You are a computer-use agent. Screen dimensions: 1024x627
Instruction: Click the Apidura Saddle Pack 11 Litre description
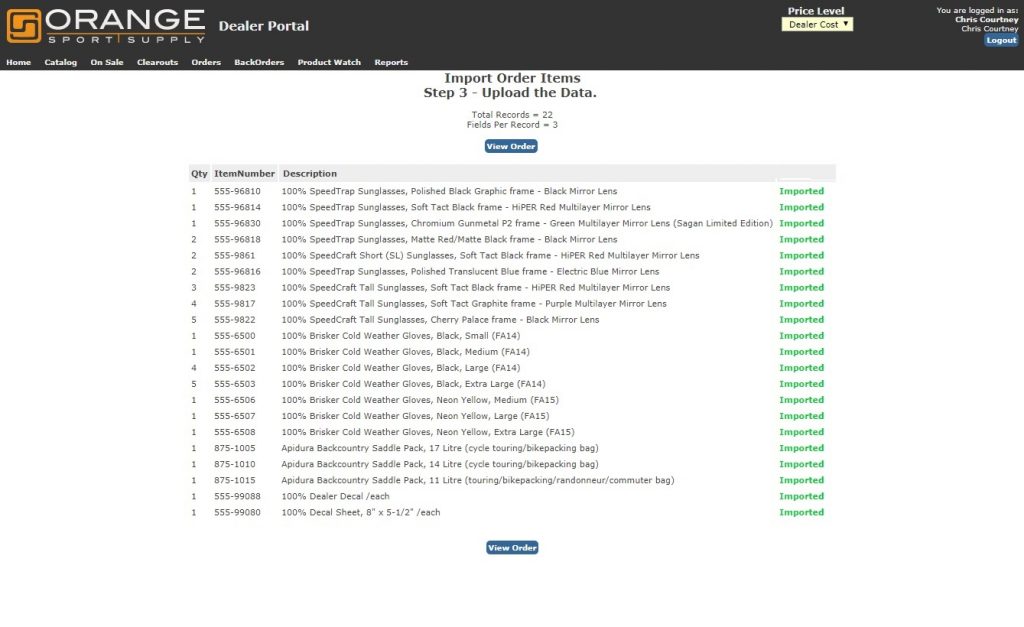tap(478, 480)
